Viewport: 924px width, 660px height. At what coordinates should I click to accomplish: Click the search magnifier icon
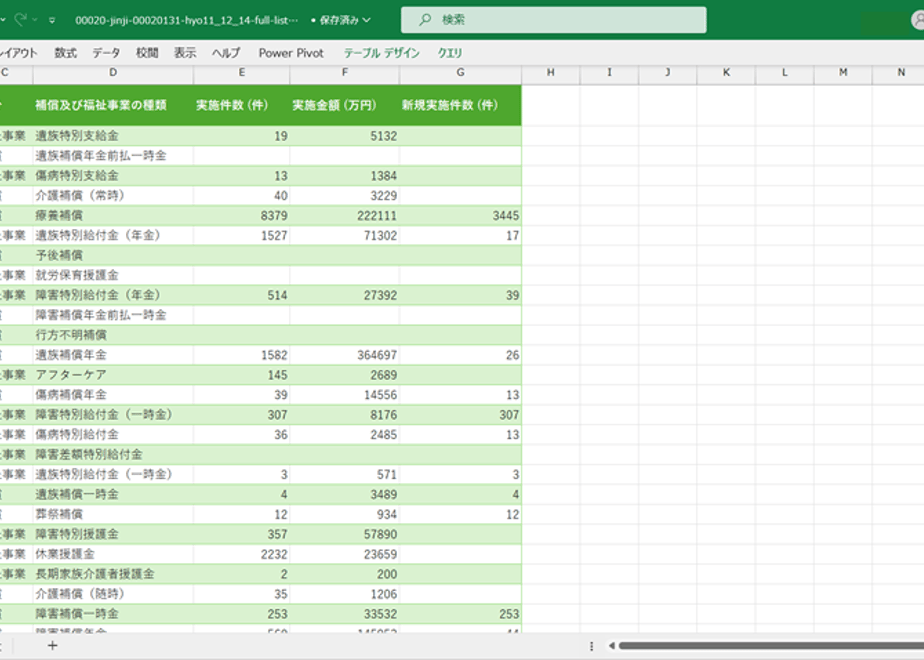click(x=425, y=20)
